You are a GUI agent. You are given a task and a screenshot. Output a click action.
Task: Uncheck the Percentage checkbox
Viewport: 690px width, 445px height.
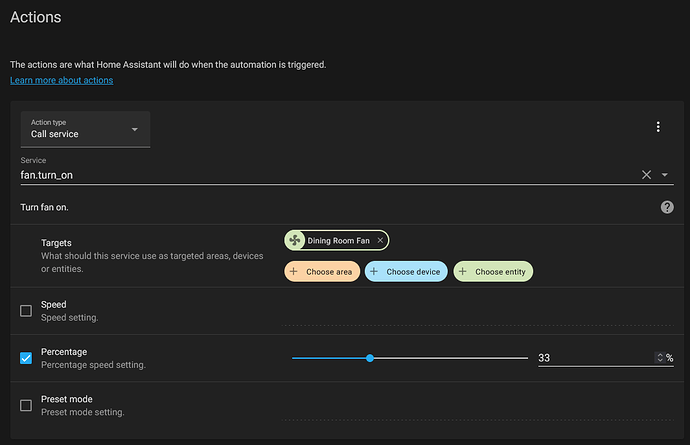(x=26, y=358)
